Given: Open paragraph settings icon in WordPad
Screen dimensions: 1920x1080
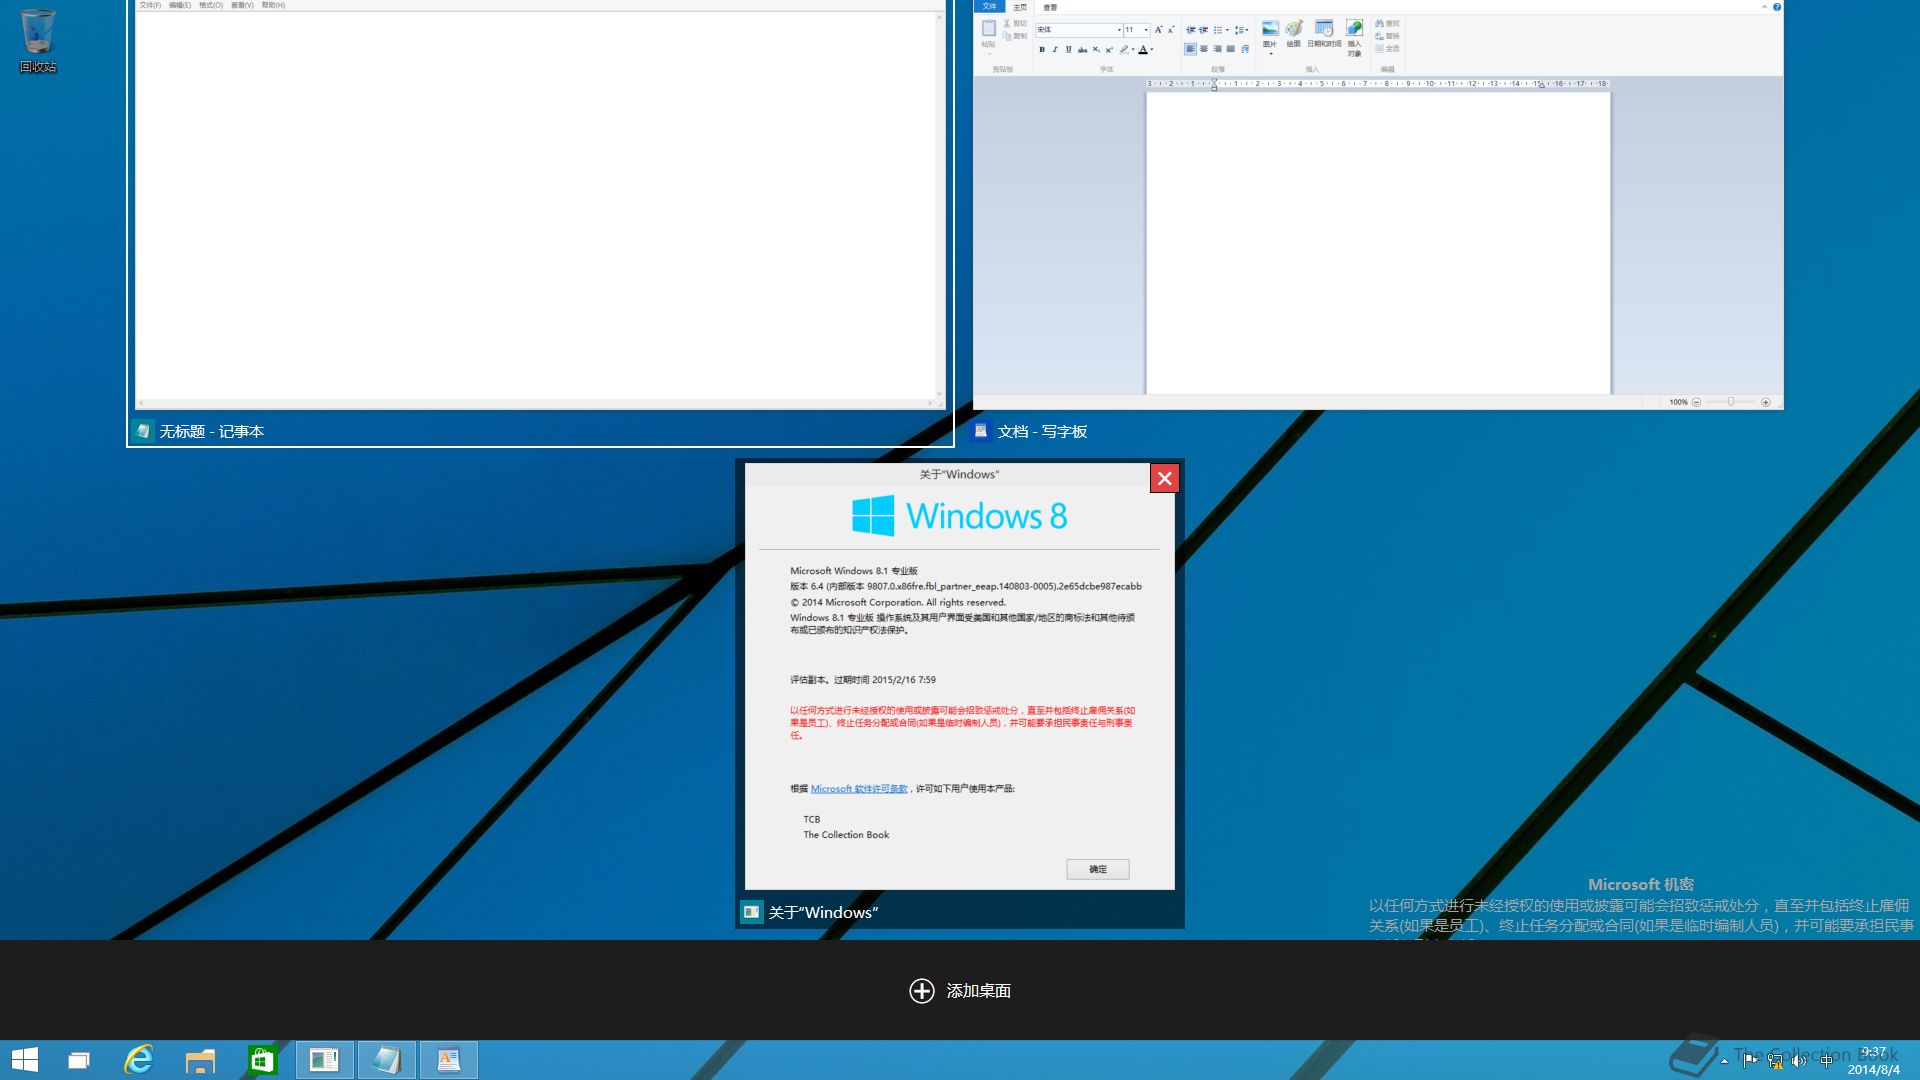Looking at the screenshot, I should coord(1245,49).
